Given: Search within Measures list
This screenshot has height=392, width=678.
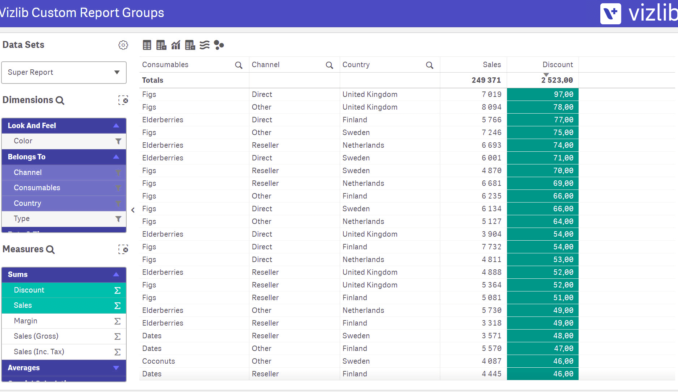Looking at the screenshot, I should point(50,249).
